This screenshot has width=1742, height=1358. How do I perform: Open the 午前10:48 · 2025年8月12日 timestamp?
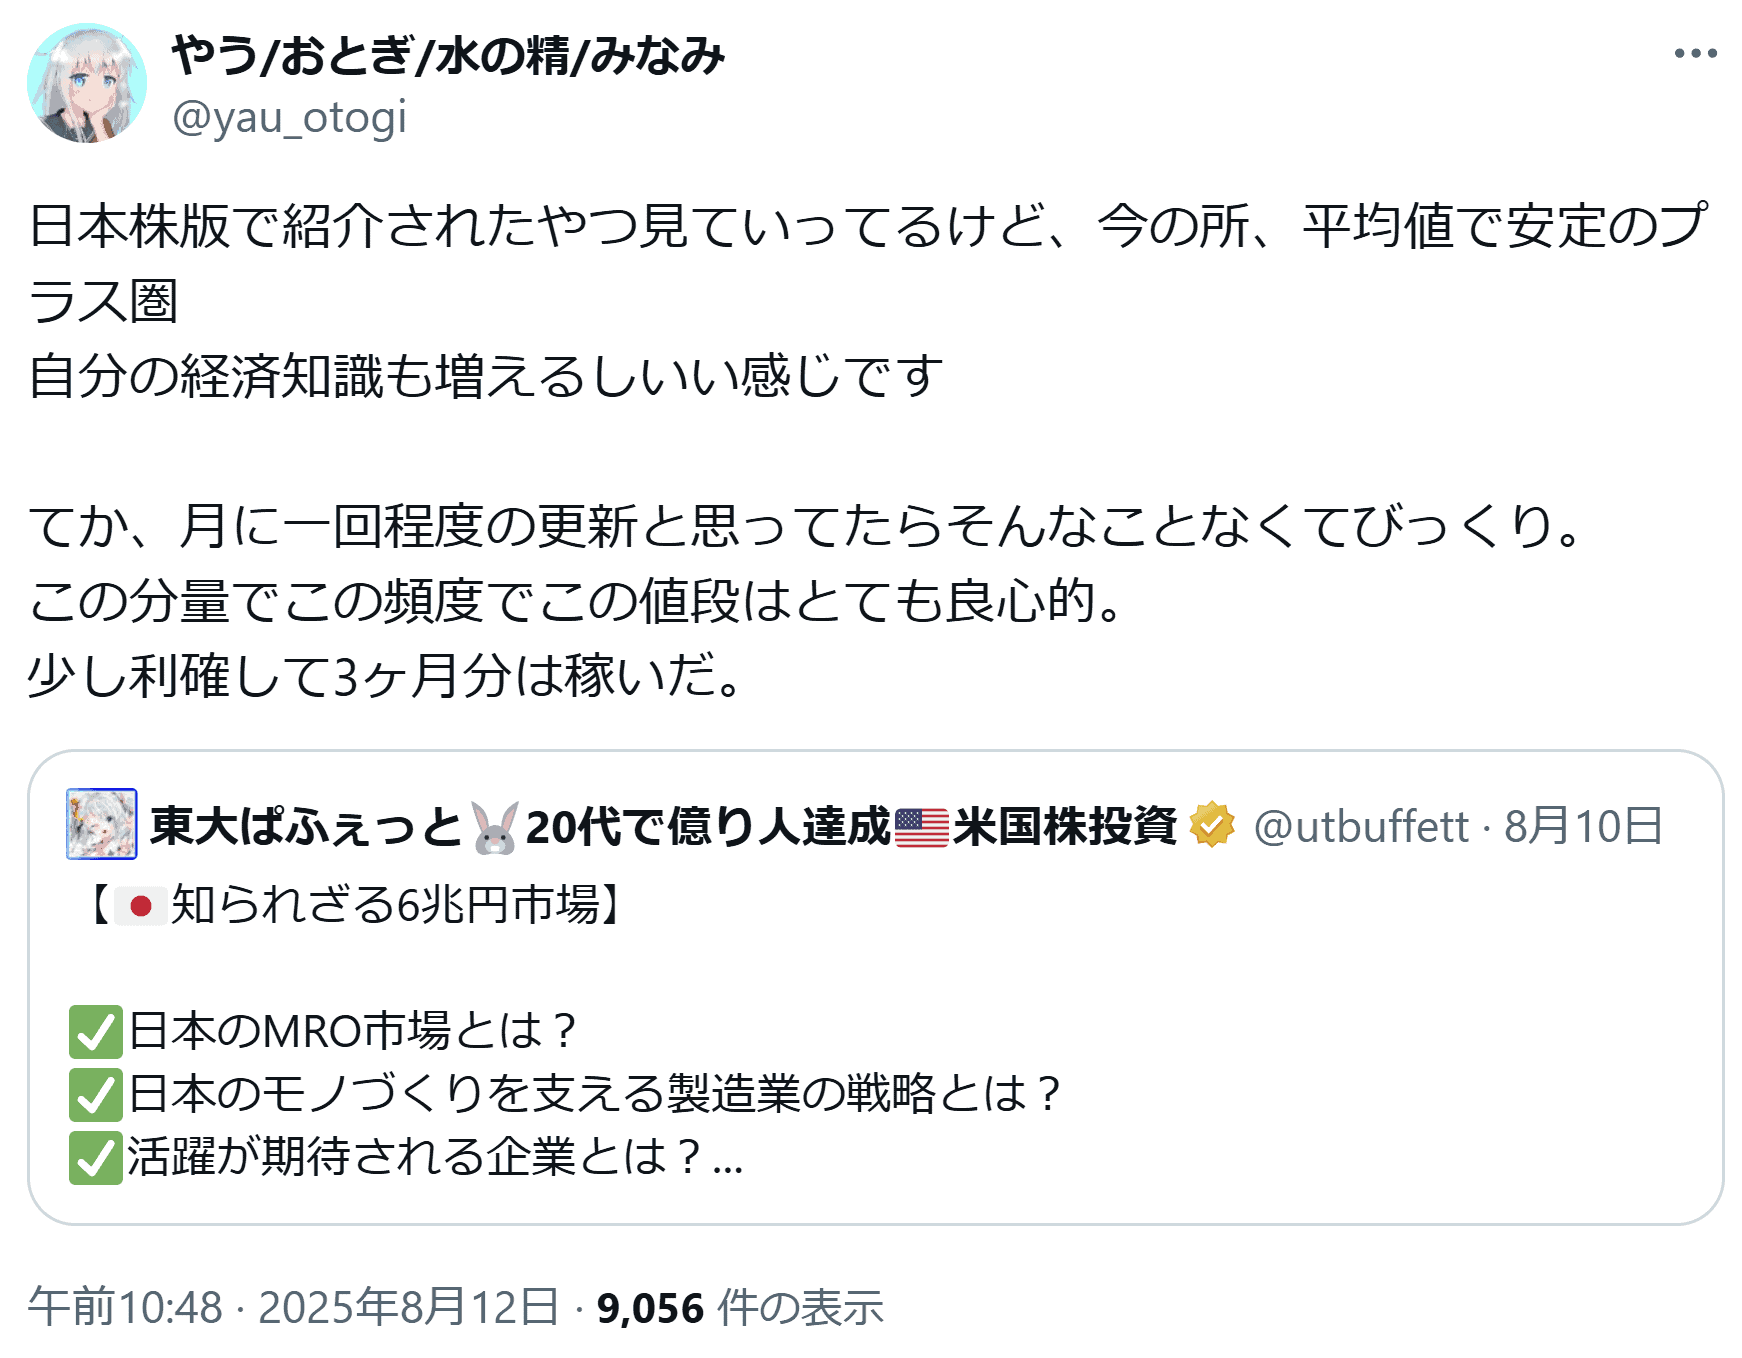click(292, 1307)
